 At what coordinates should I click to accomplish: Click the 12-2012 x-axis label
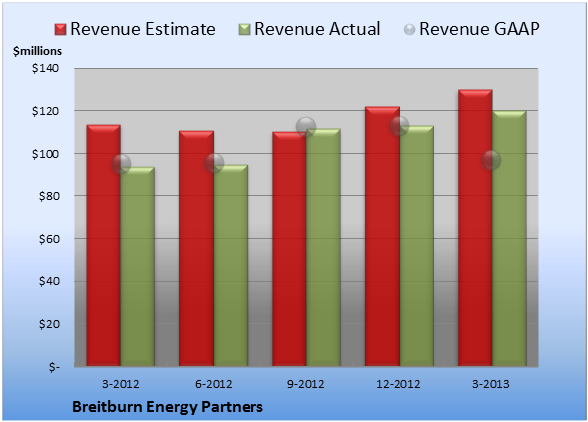(399, 384)
